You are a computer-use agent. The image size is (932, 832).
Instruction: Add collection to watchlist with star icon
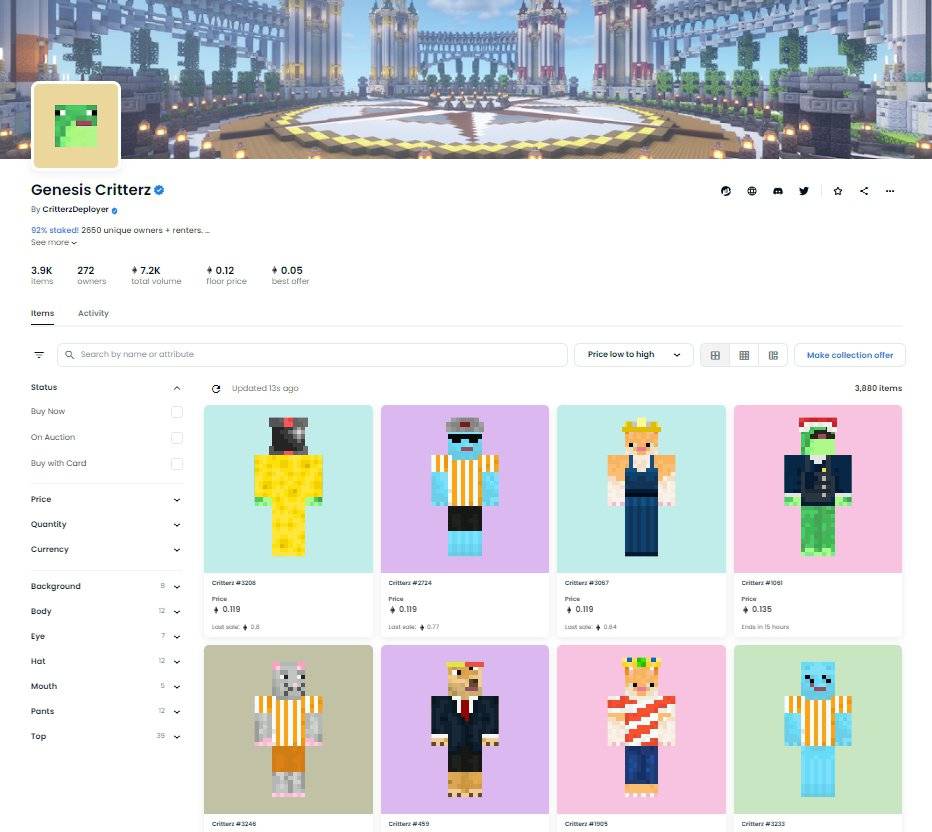(838, 191)
